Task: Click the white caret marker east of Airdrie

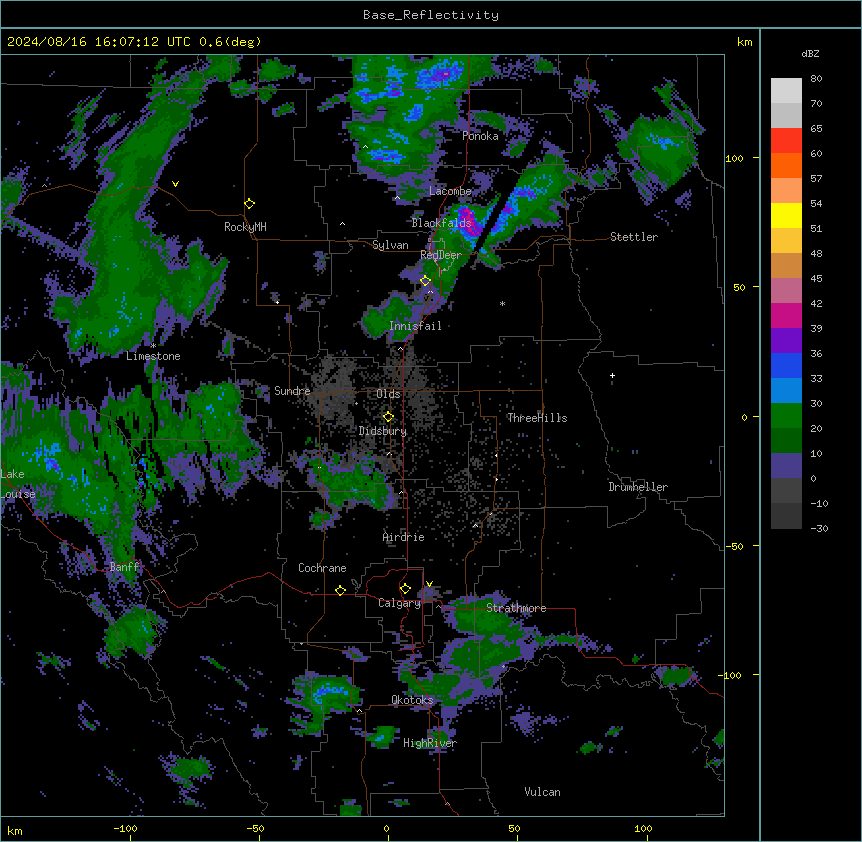Action: point(476,525)
